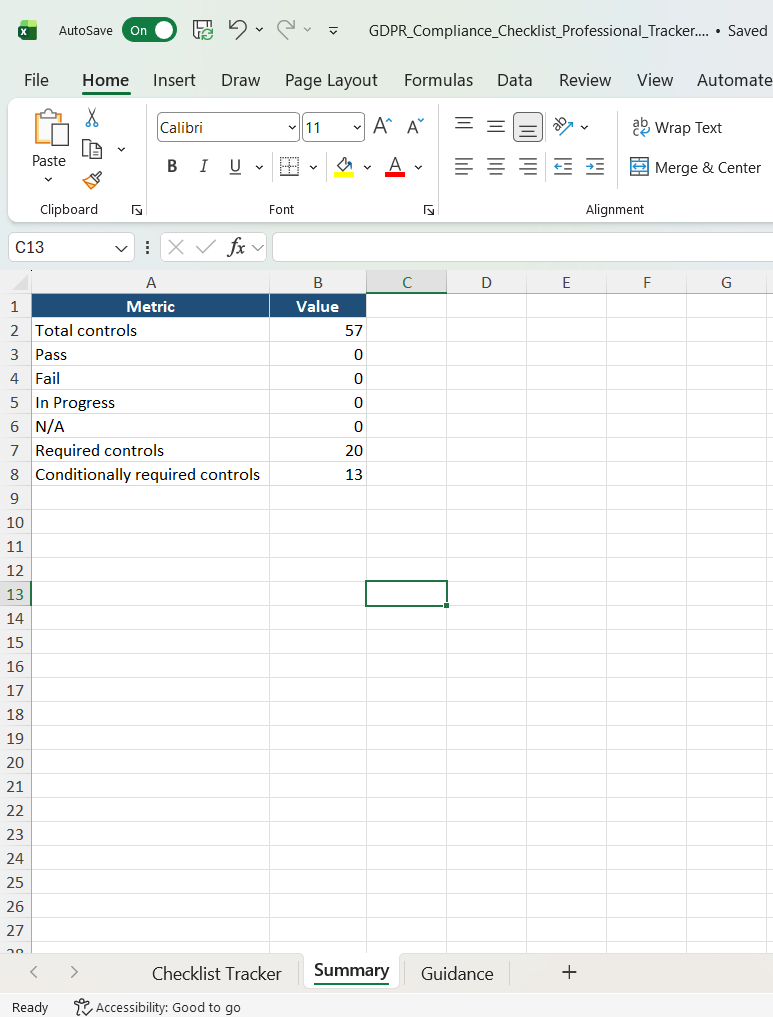Screen dimensions: 773x1017
Task: Undo the last action
Action: 237,30
